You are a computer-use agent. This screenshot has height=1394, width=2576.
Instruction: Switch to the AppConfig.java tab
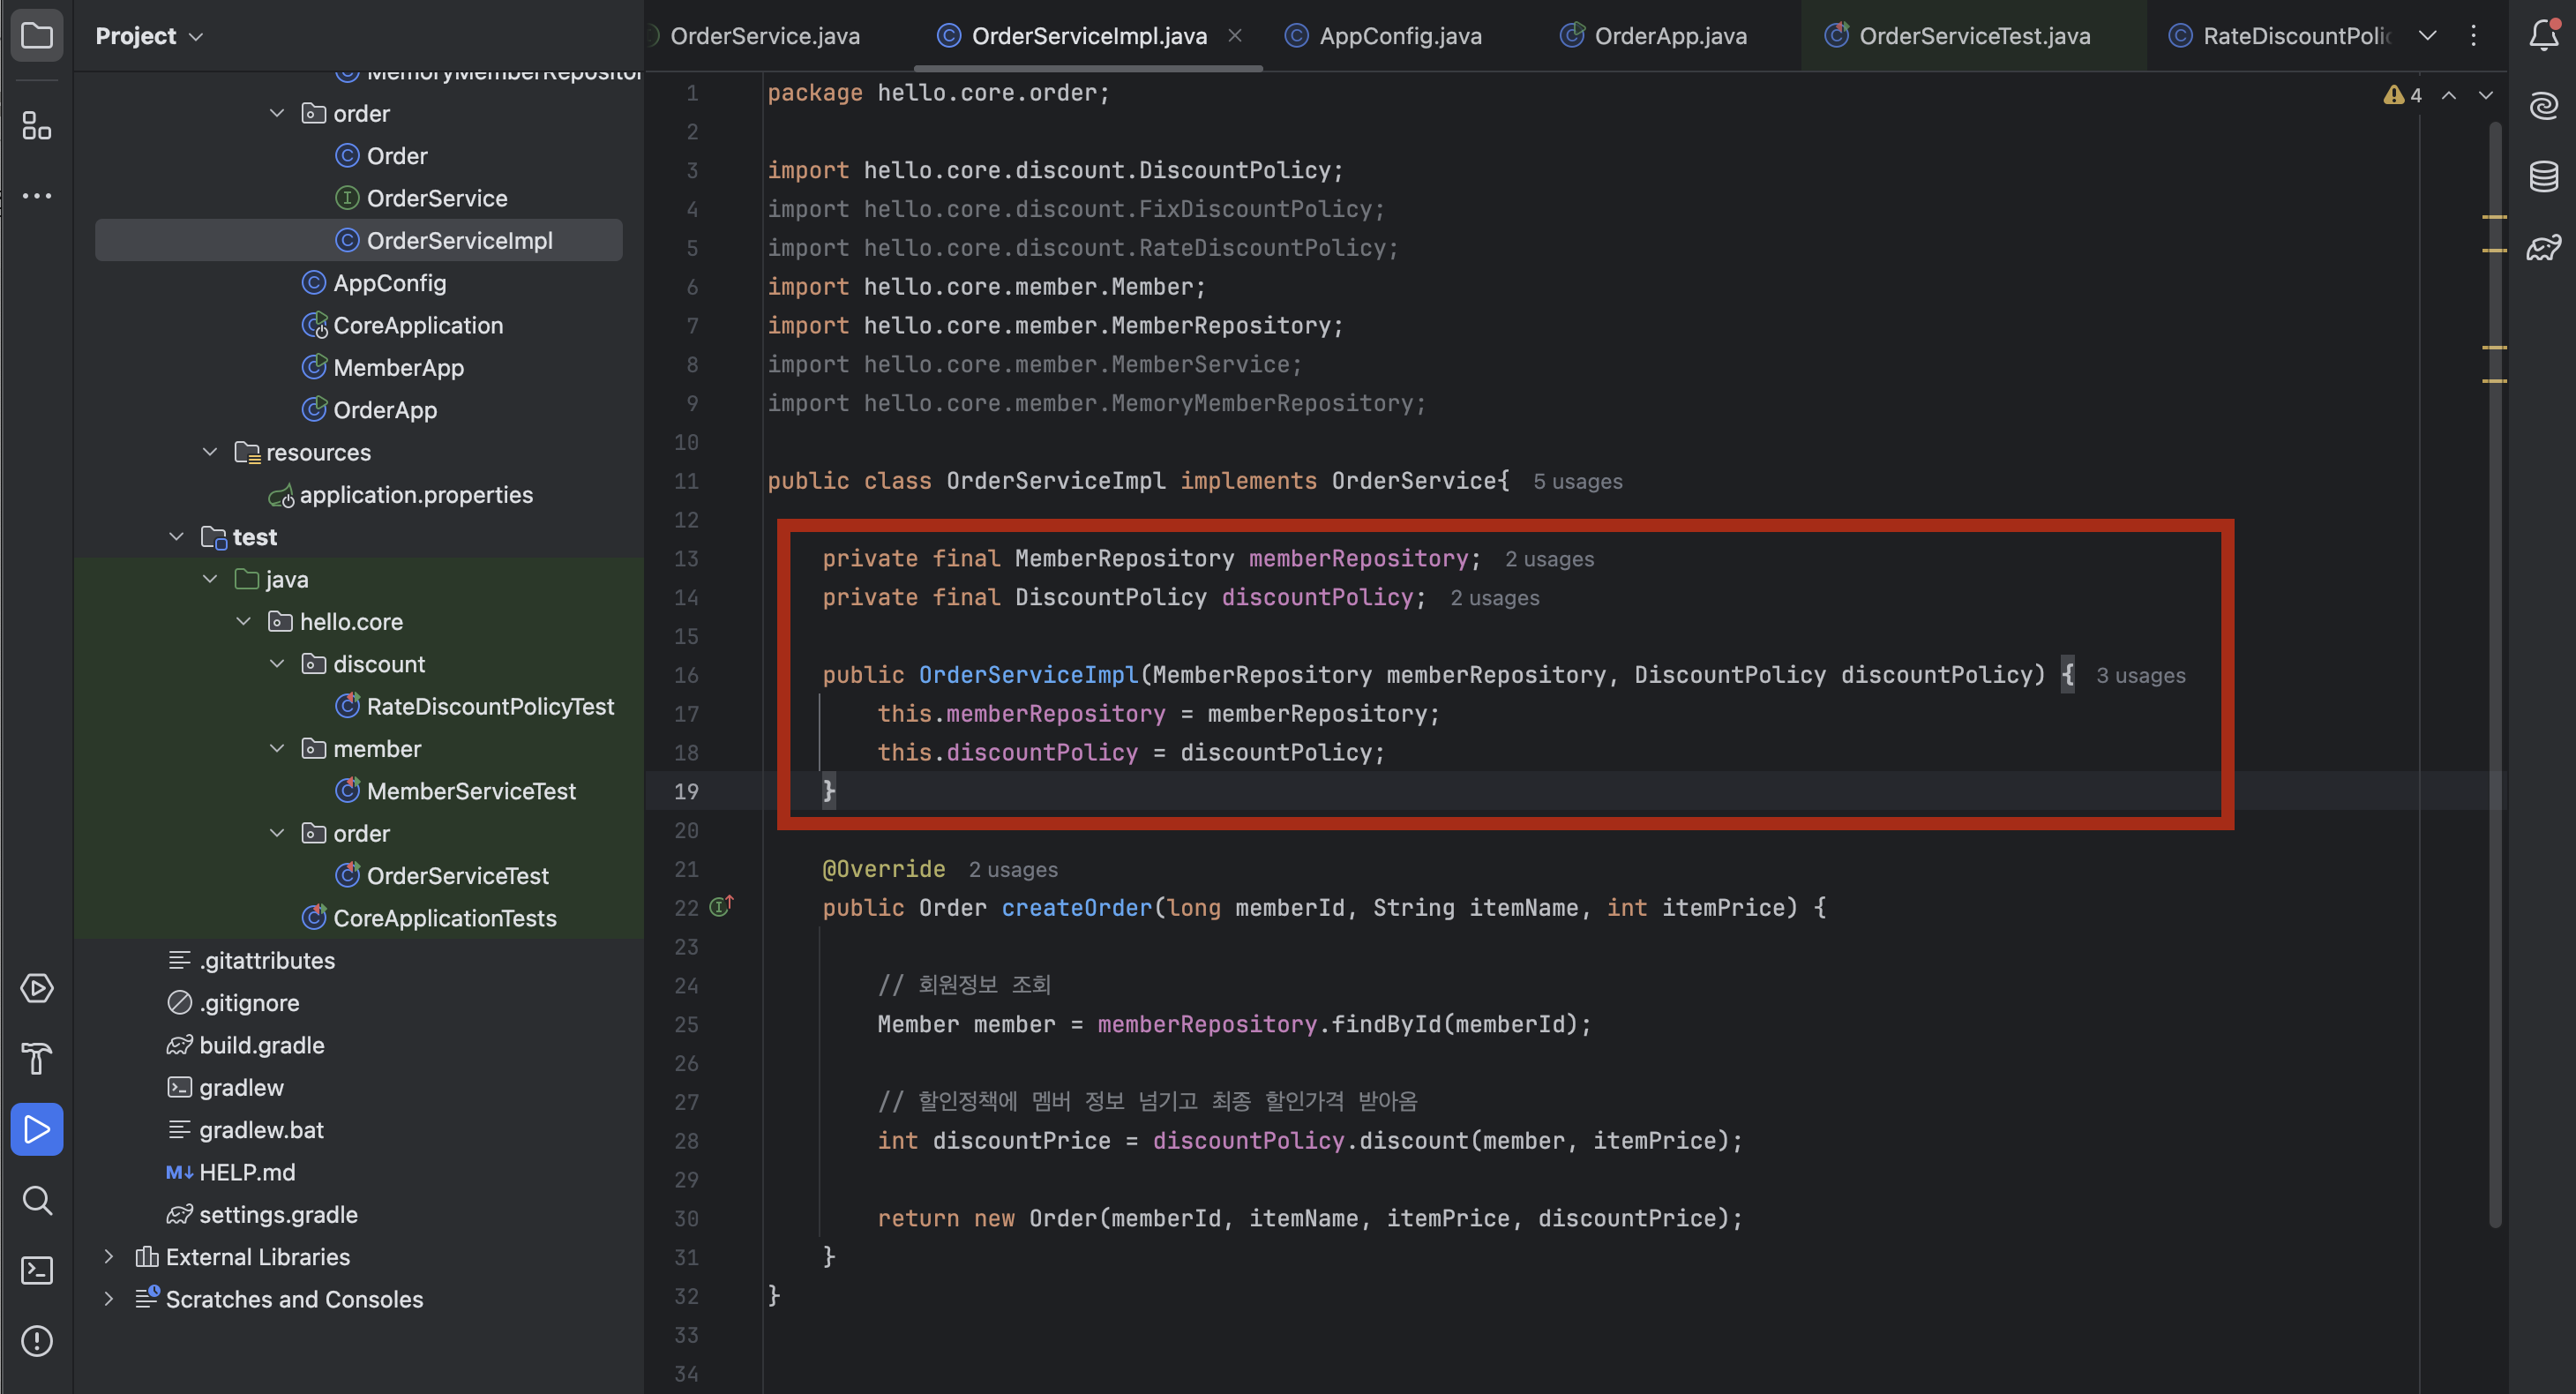[x=1398, y=36]
